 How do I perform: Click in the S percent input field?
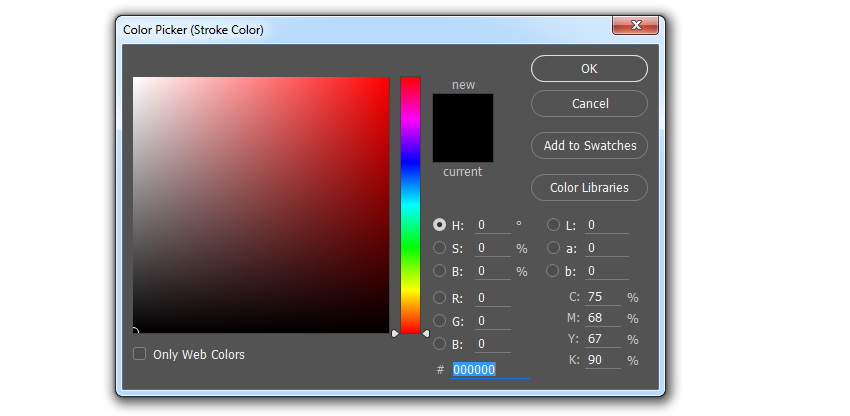pos(493,248)
